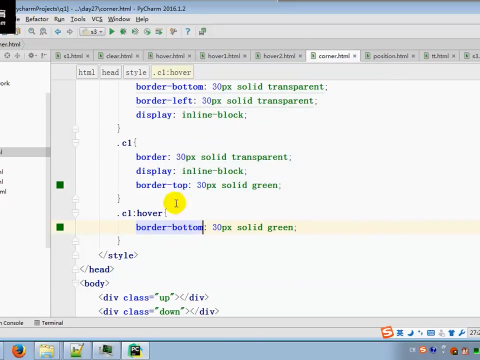Close the clear.html tab

[x=137, y=56]
